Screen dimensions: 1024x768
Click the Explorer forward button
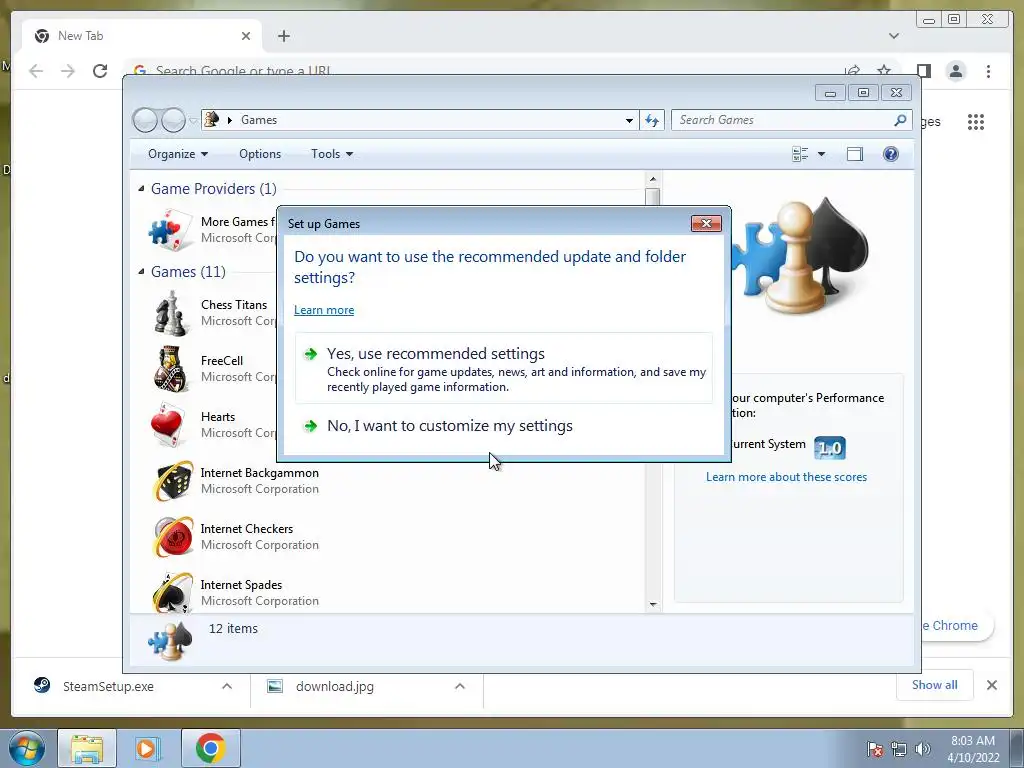coord(173,120)
